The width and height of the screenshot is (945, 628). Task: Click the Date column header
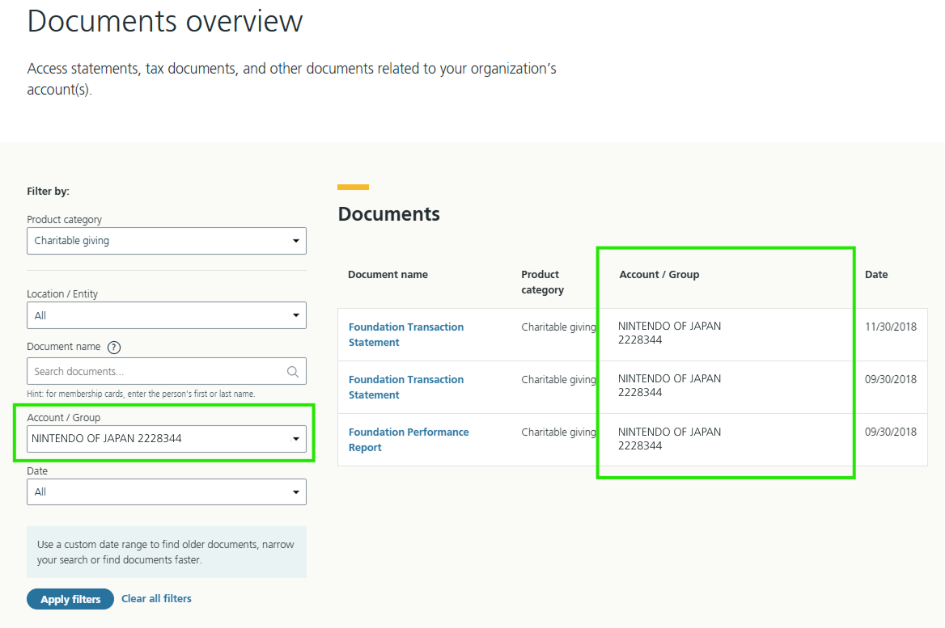pos(876,274)
